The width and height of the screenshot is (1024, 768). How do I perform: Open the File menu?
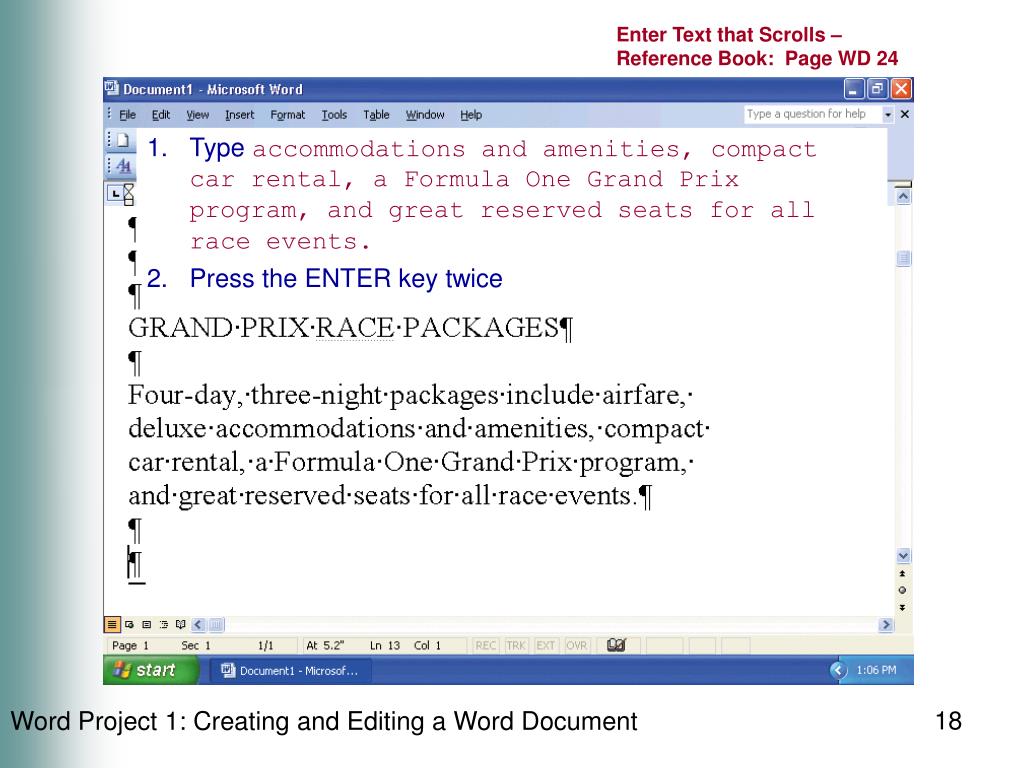pos(127,115)
